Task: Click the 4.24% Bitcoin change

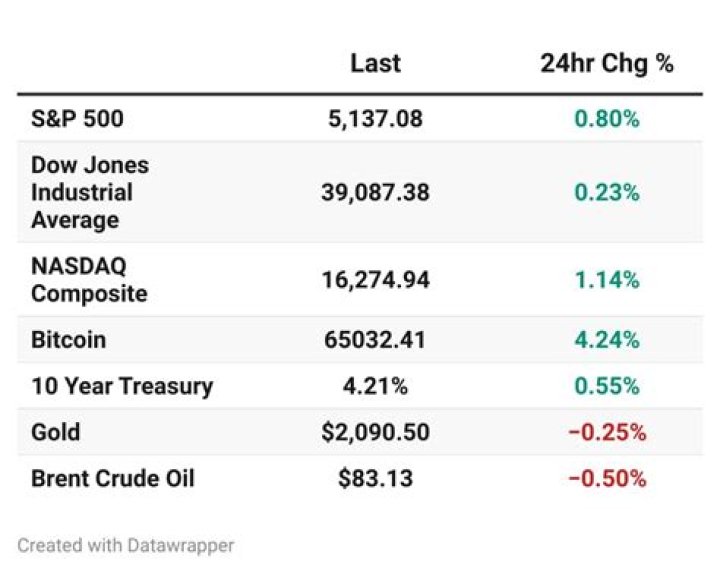Action: (607, 340)
